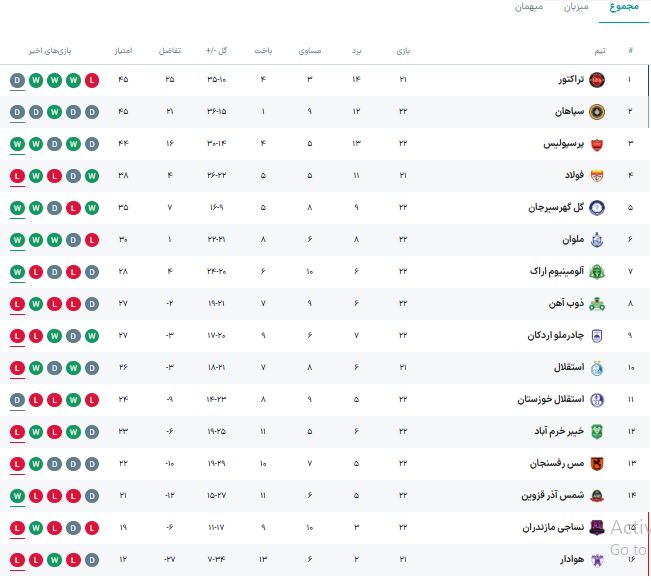Click the Persepolis (پرسپولیس) club crest
Viewport: 651px width, 583px height.
click(597, 144)
